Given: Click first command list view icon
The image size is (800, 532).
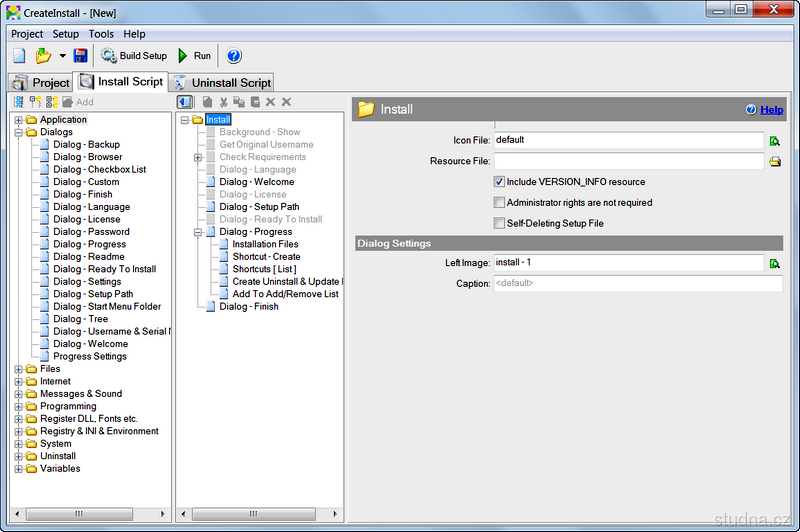Looking at the screenshot, I should 19,102.
